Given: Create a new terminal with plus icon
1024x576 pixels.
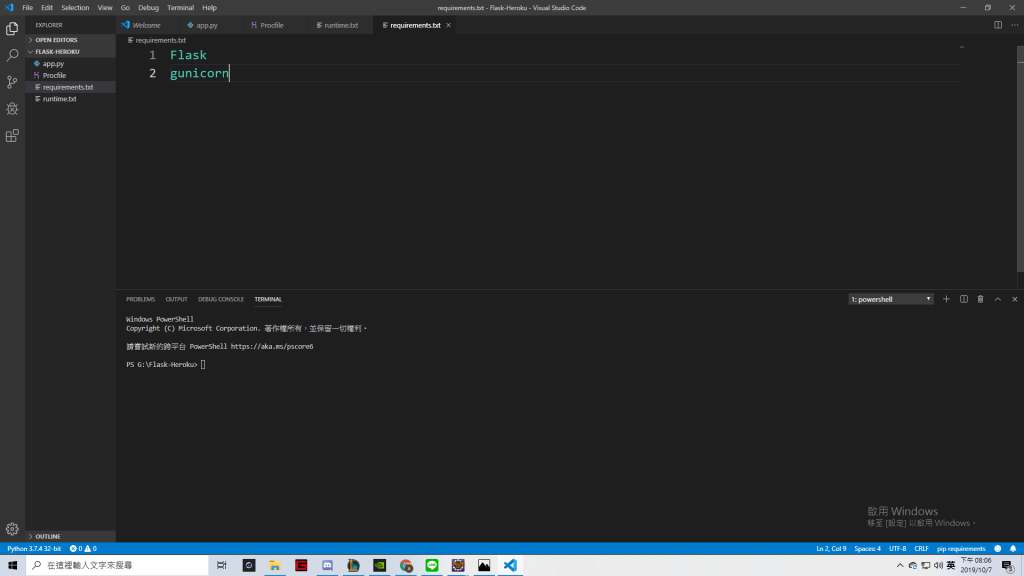Looking at the screenshot, I should pos(946,299).
